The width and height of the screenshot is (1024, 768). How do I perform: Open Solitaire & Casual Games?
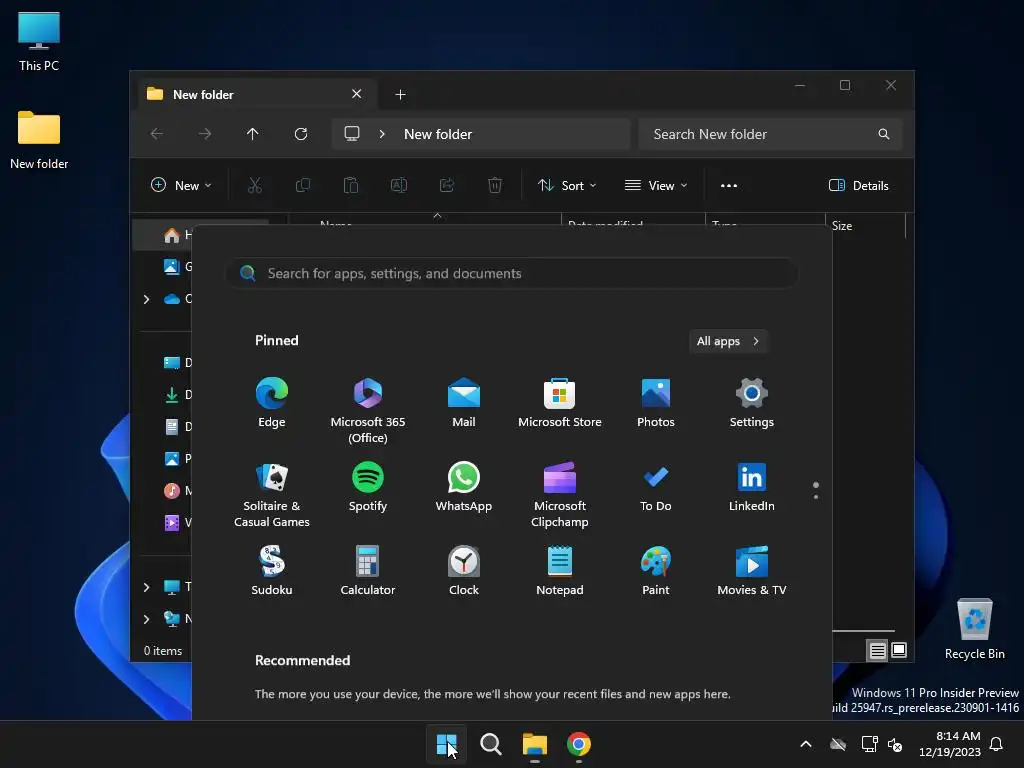click(272, 495)
